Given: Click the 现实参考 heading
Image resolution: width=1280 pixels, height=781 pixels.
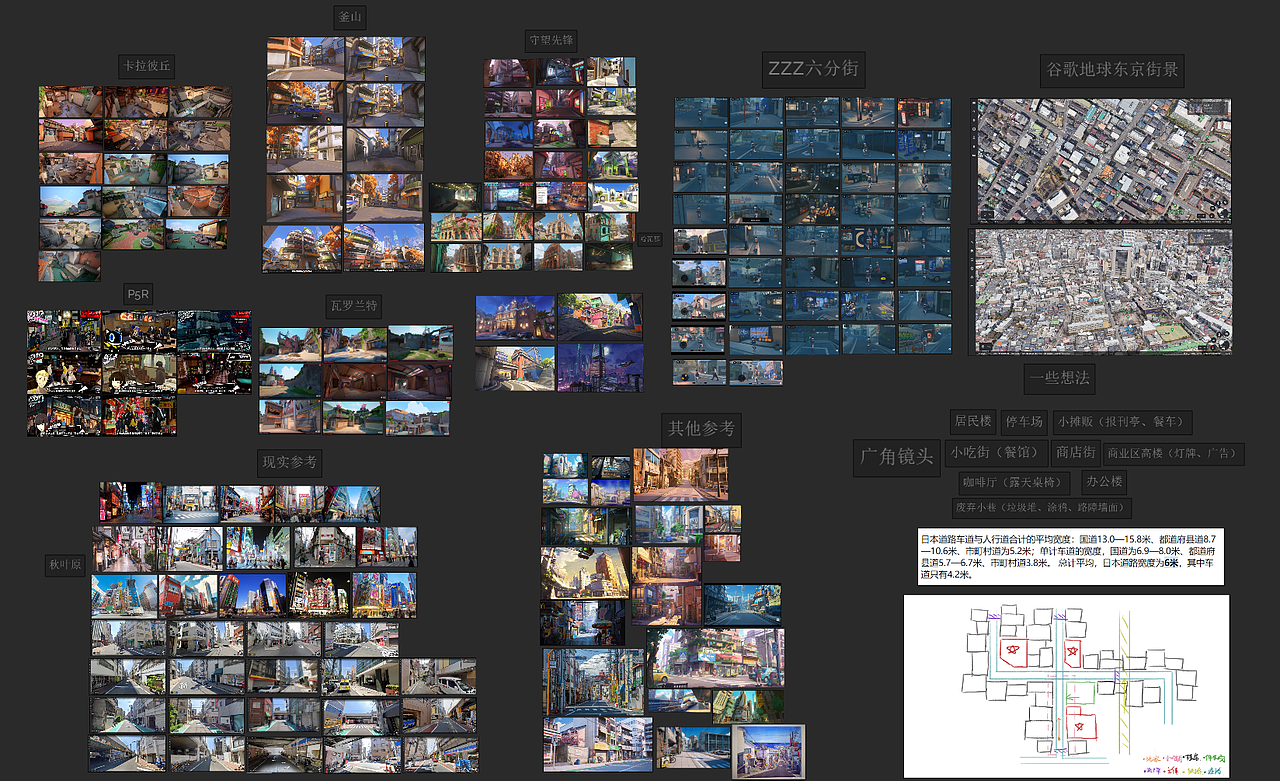Looking at the screenshot, I should click(289, 462).
